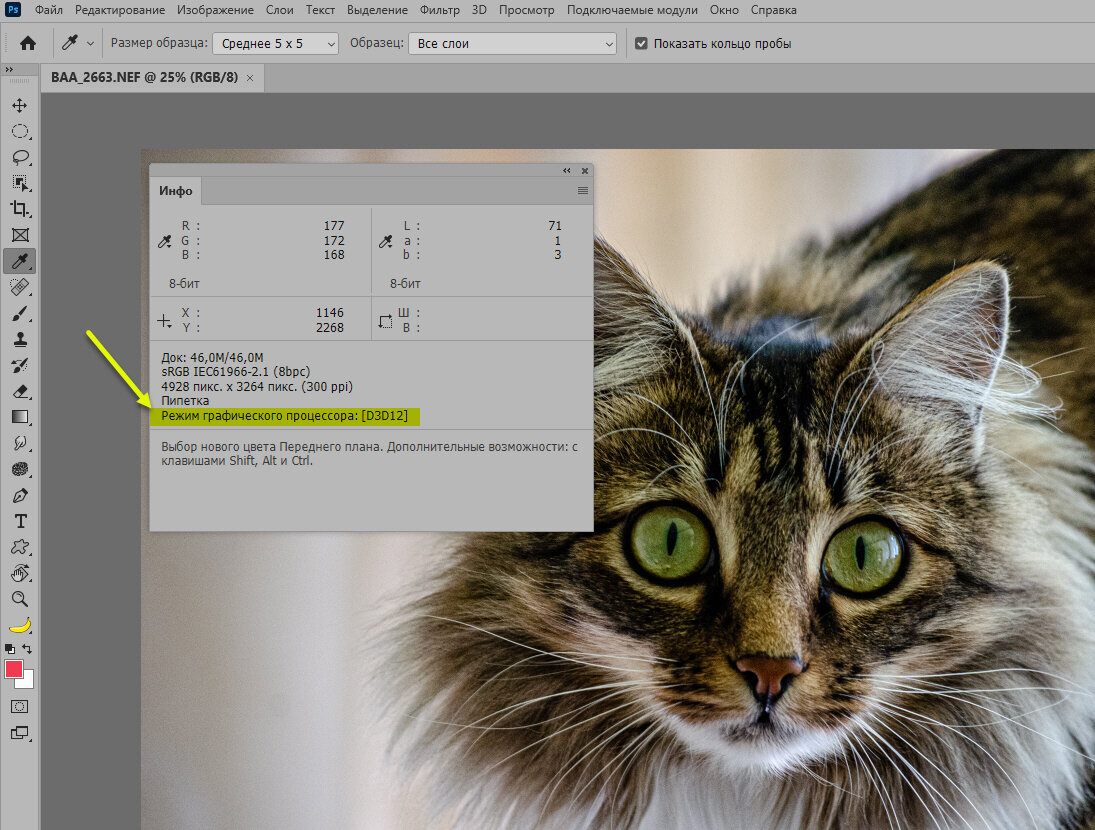Open the Текст menu
This screenshot has height=830, width=1095.
pos(320,10)
